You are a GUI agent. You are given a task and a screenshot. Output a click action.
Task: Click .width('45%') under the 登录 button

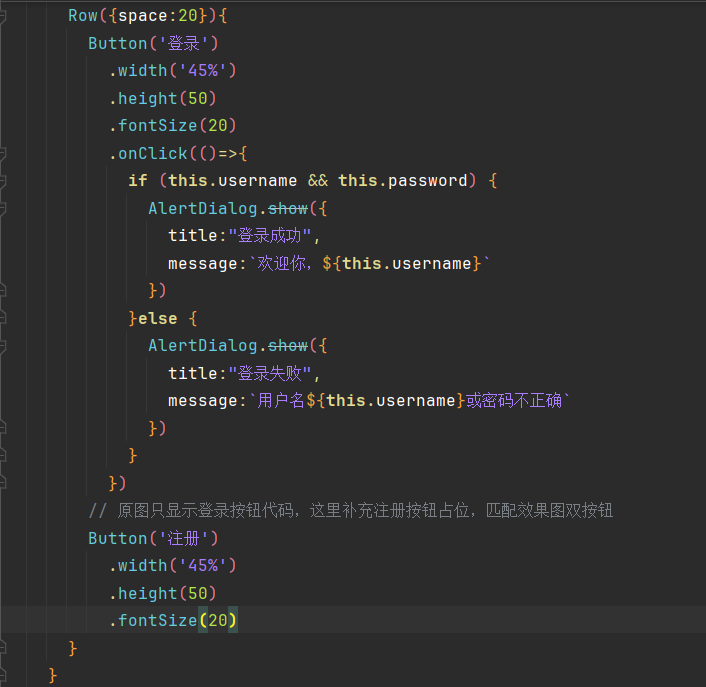[x=172, y=71]
